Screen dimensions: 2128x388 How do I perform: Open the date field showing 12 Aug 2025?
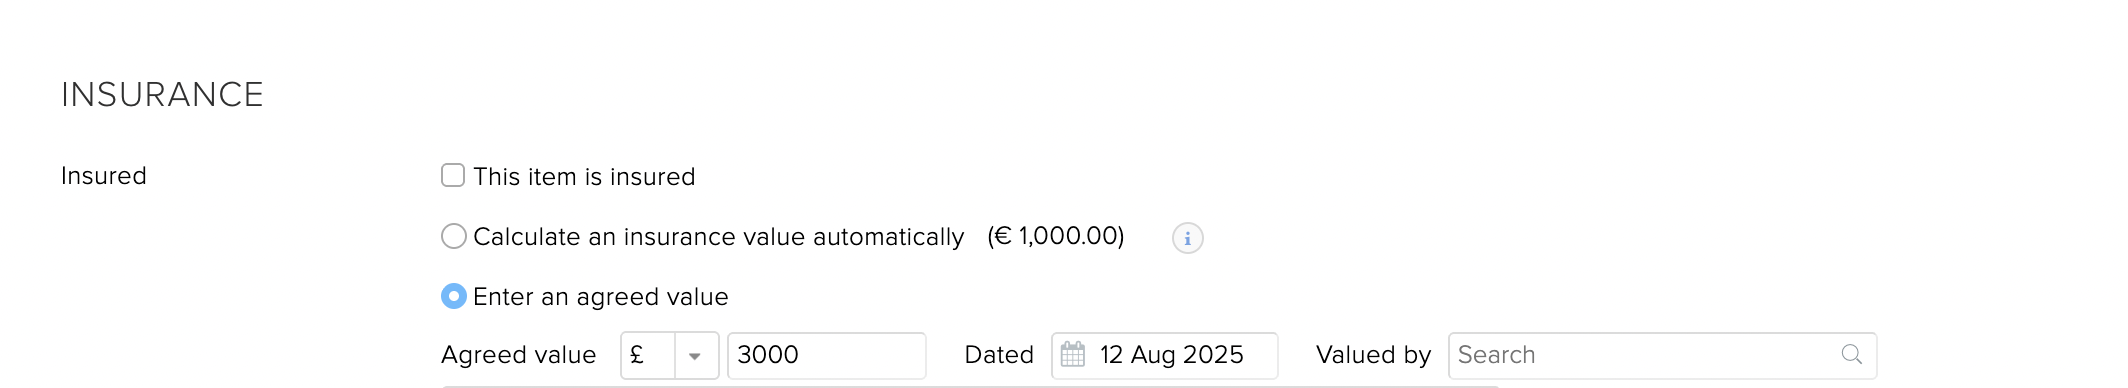pyautogui.click(x=1164, y=355)
